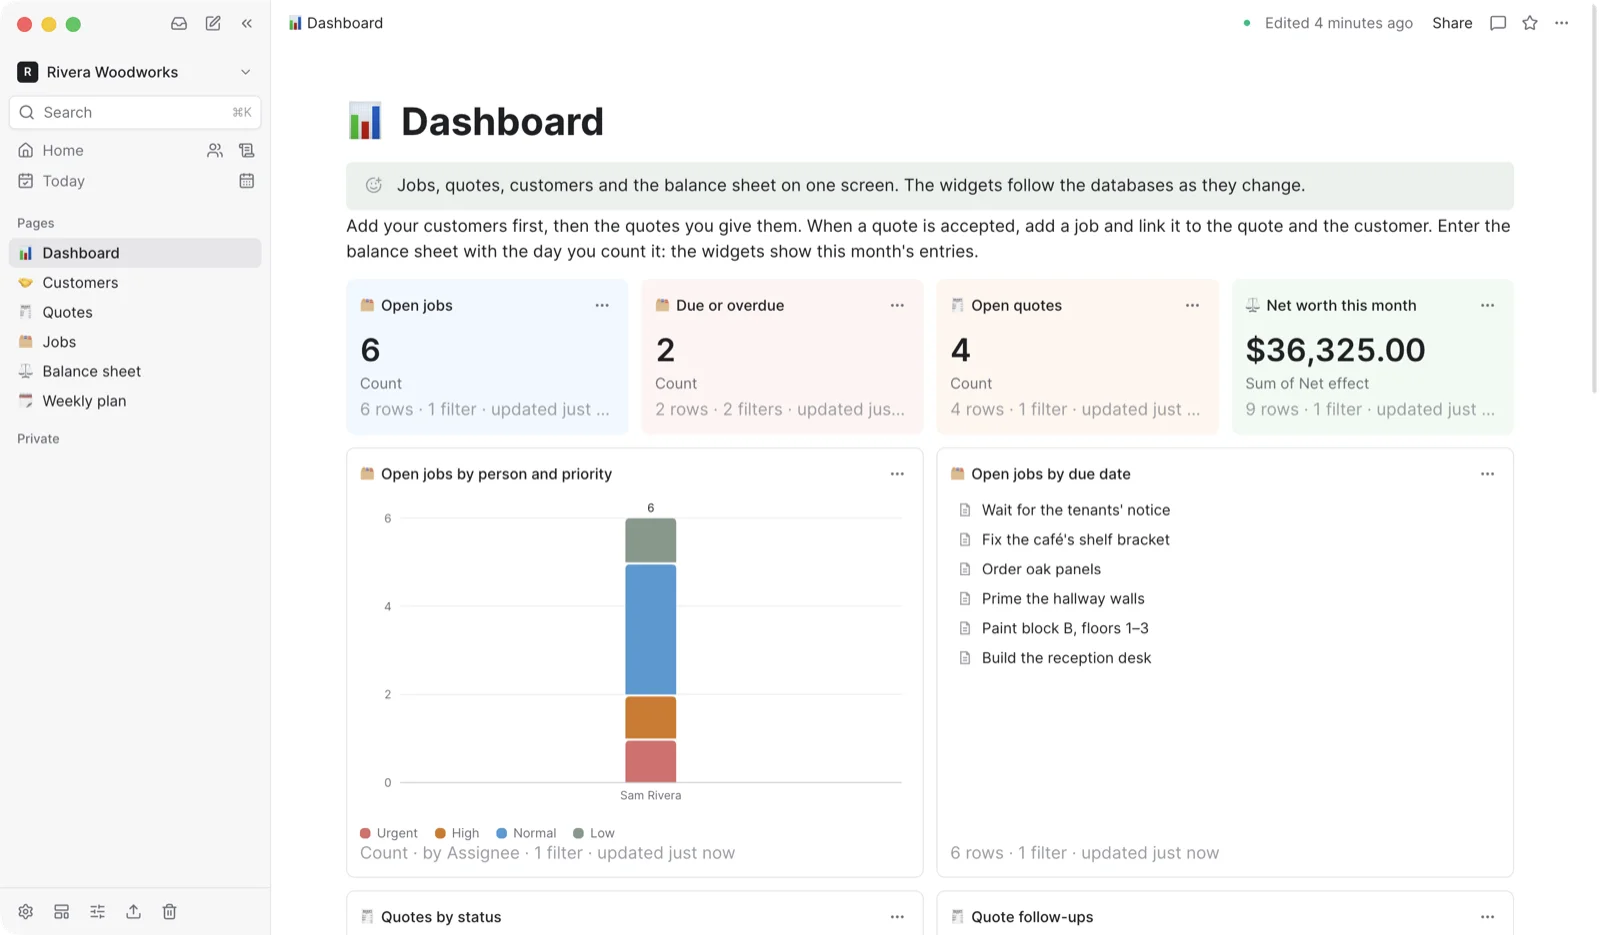Open the Open jobs widget menu
Image resolution: width=1600 pixels, height=935 pixels.
602,305
